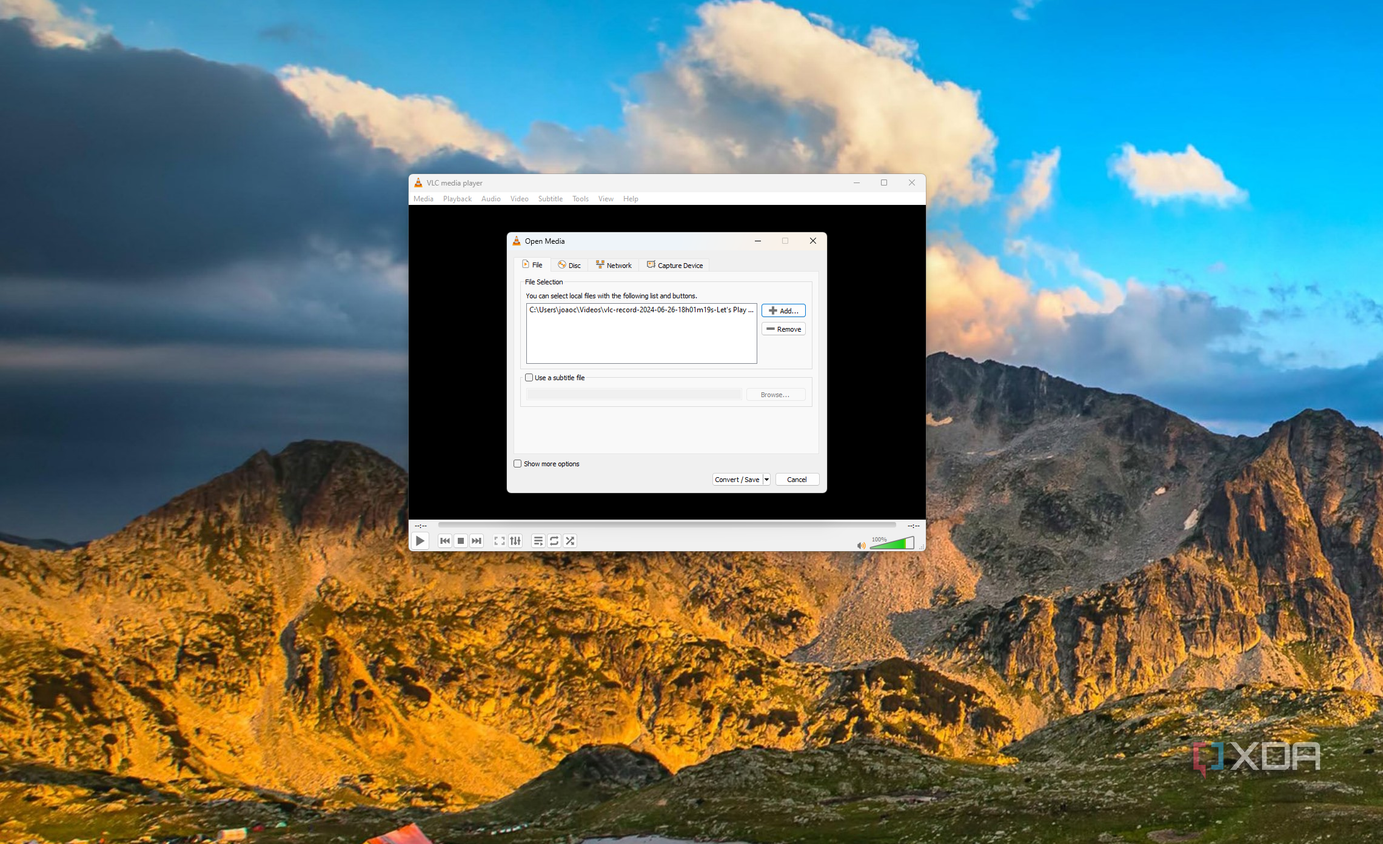Click the remaining time label
Image resolution: width=1383 pixels, height=844 pixels.
pyautogui.click(x=913, y=526)
